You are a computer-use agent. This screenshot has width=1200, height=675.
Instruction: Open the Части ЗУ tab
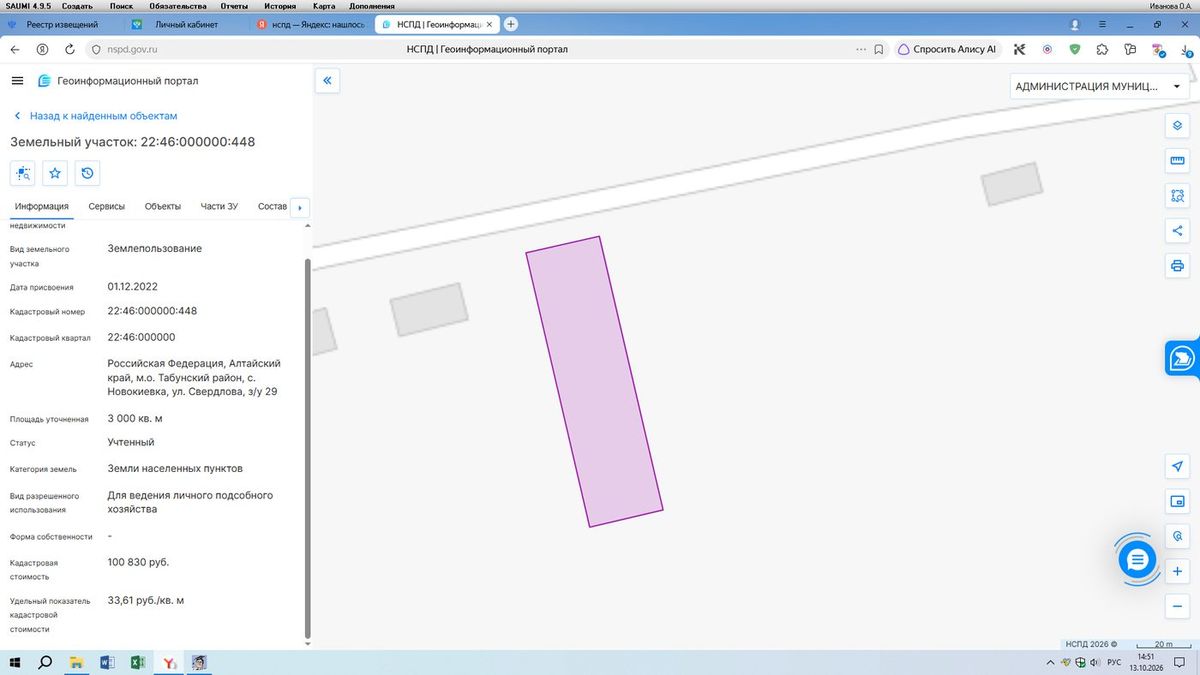click(x=219, y=207)
